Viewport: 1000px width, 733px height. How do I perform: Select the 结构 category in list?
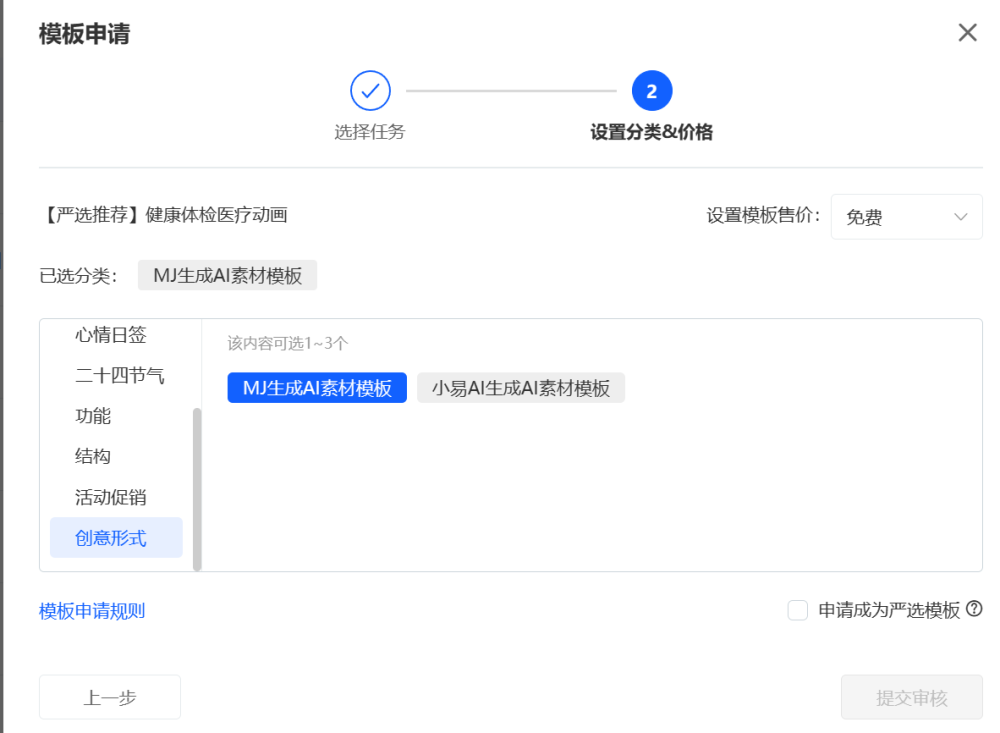pos(93,456)
